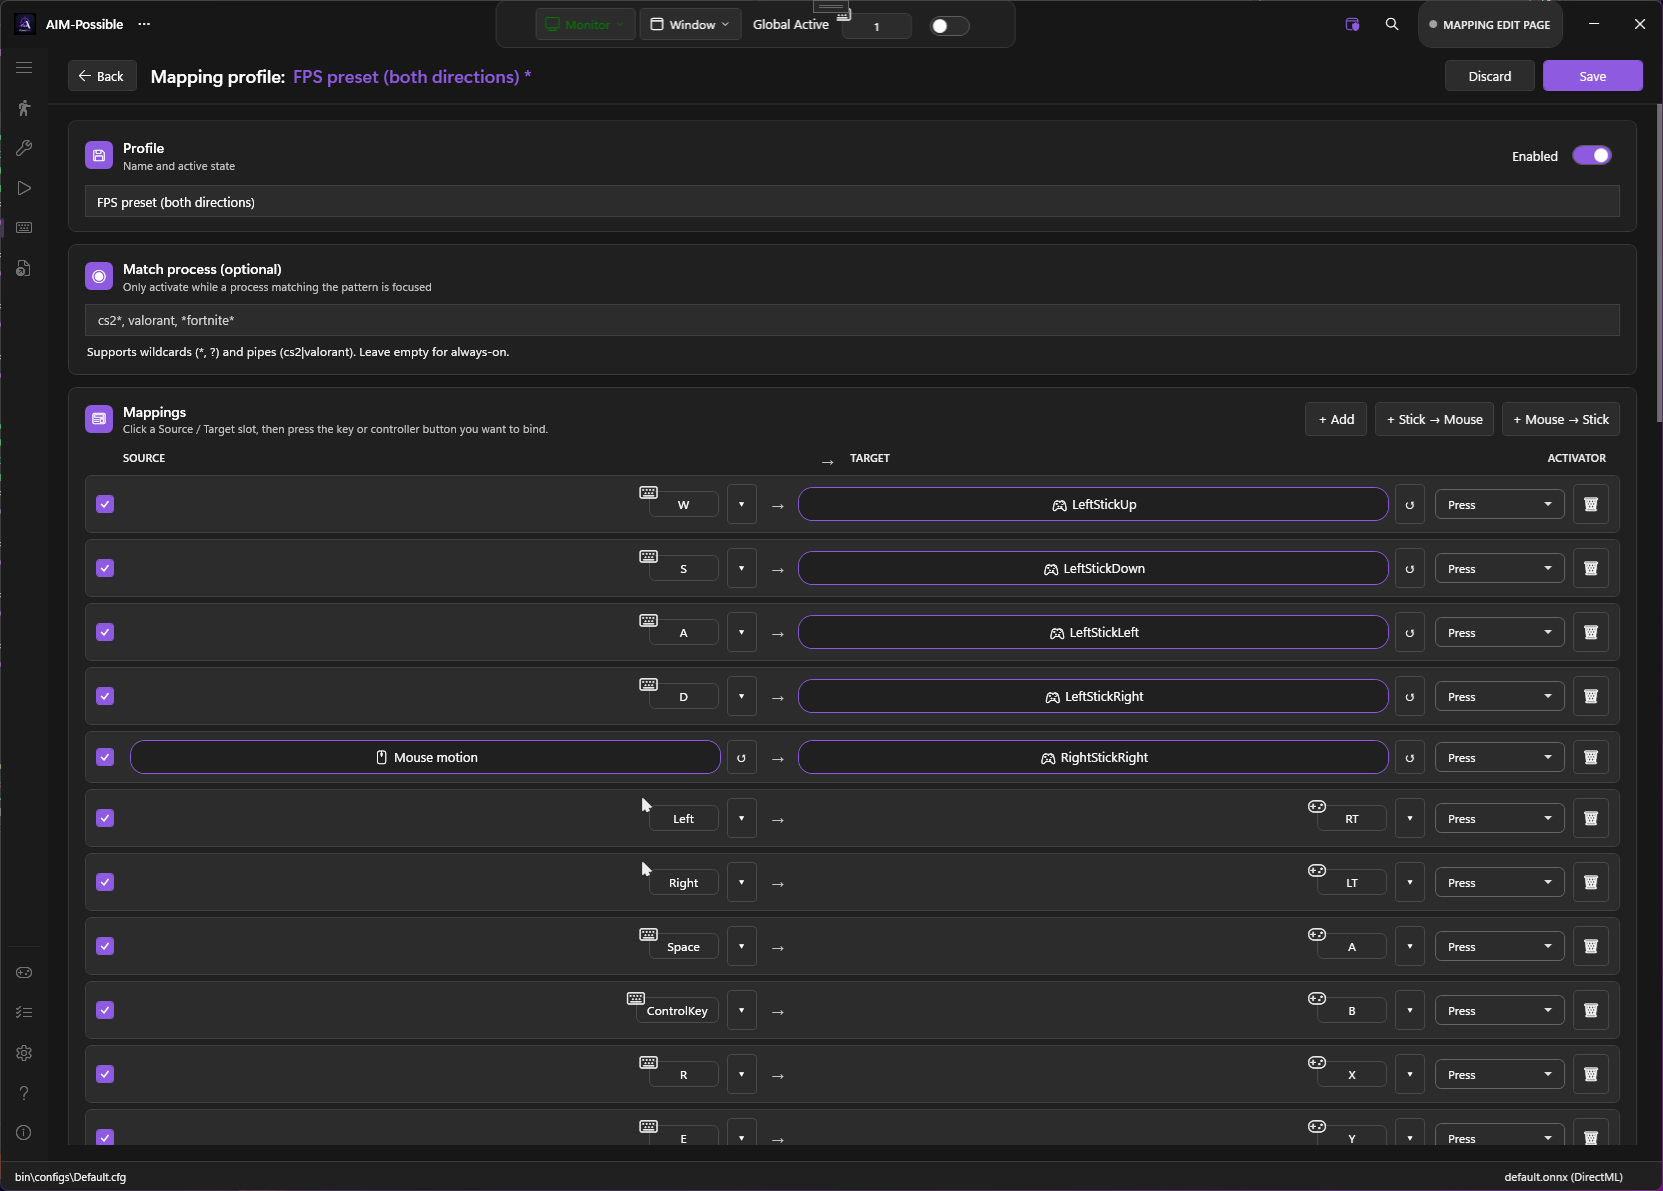Uncheck the W mapping row checkbox
1663x1191 pixels.
pyautogui.click(x=105, y=504)
